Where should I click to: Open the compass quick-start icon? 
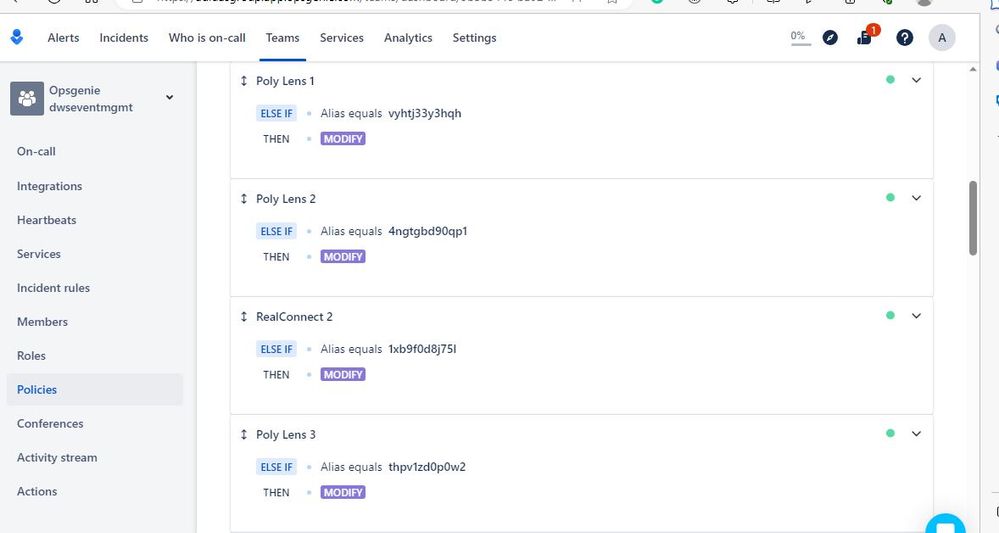(x=830, y=38)
